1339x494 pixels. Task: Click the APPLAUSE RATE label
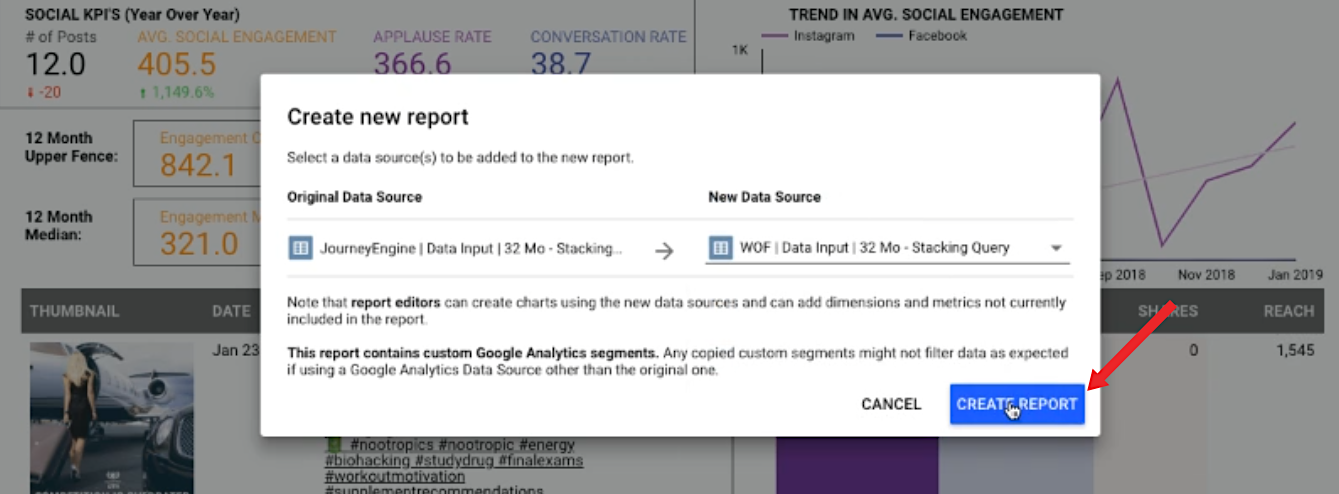point(432,37)
